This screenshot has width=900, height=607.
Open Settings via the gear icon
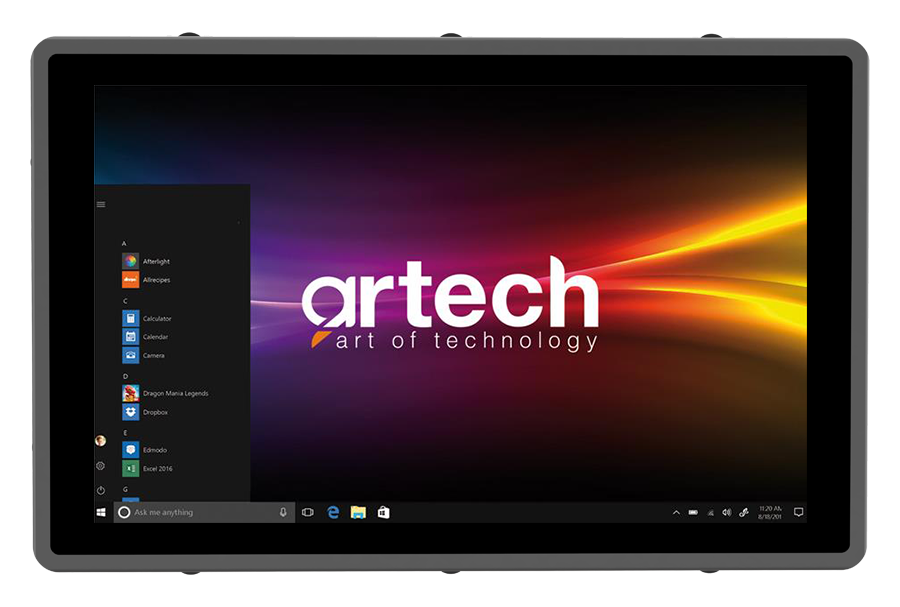point(101,466)
